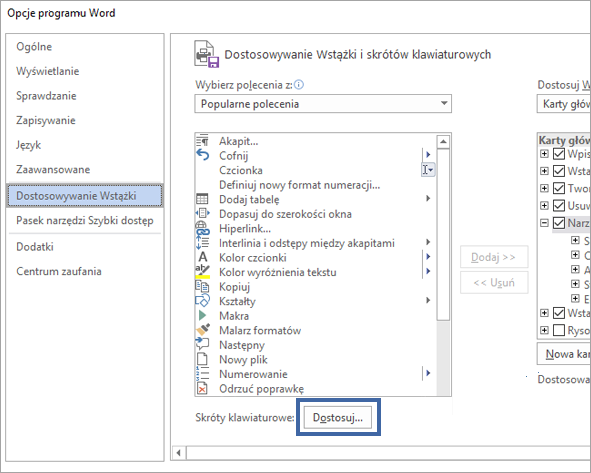This screenshot has height=473, width=591.
Task: Expand the Usuw tab tree node
Action: coord(544,205)
